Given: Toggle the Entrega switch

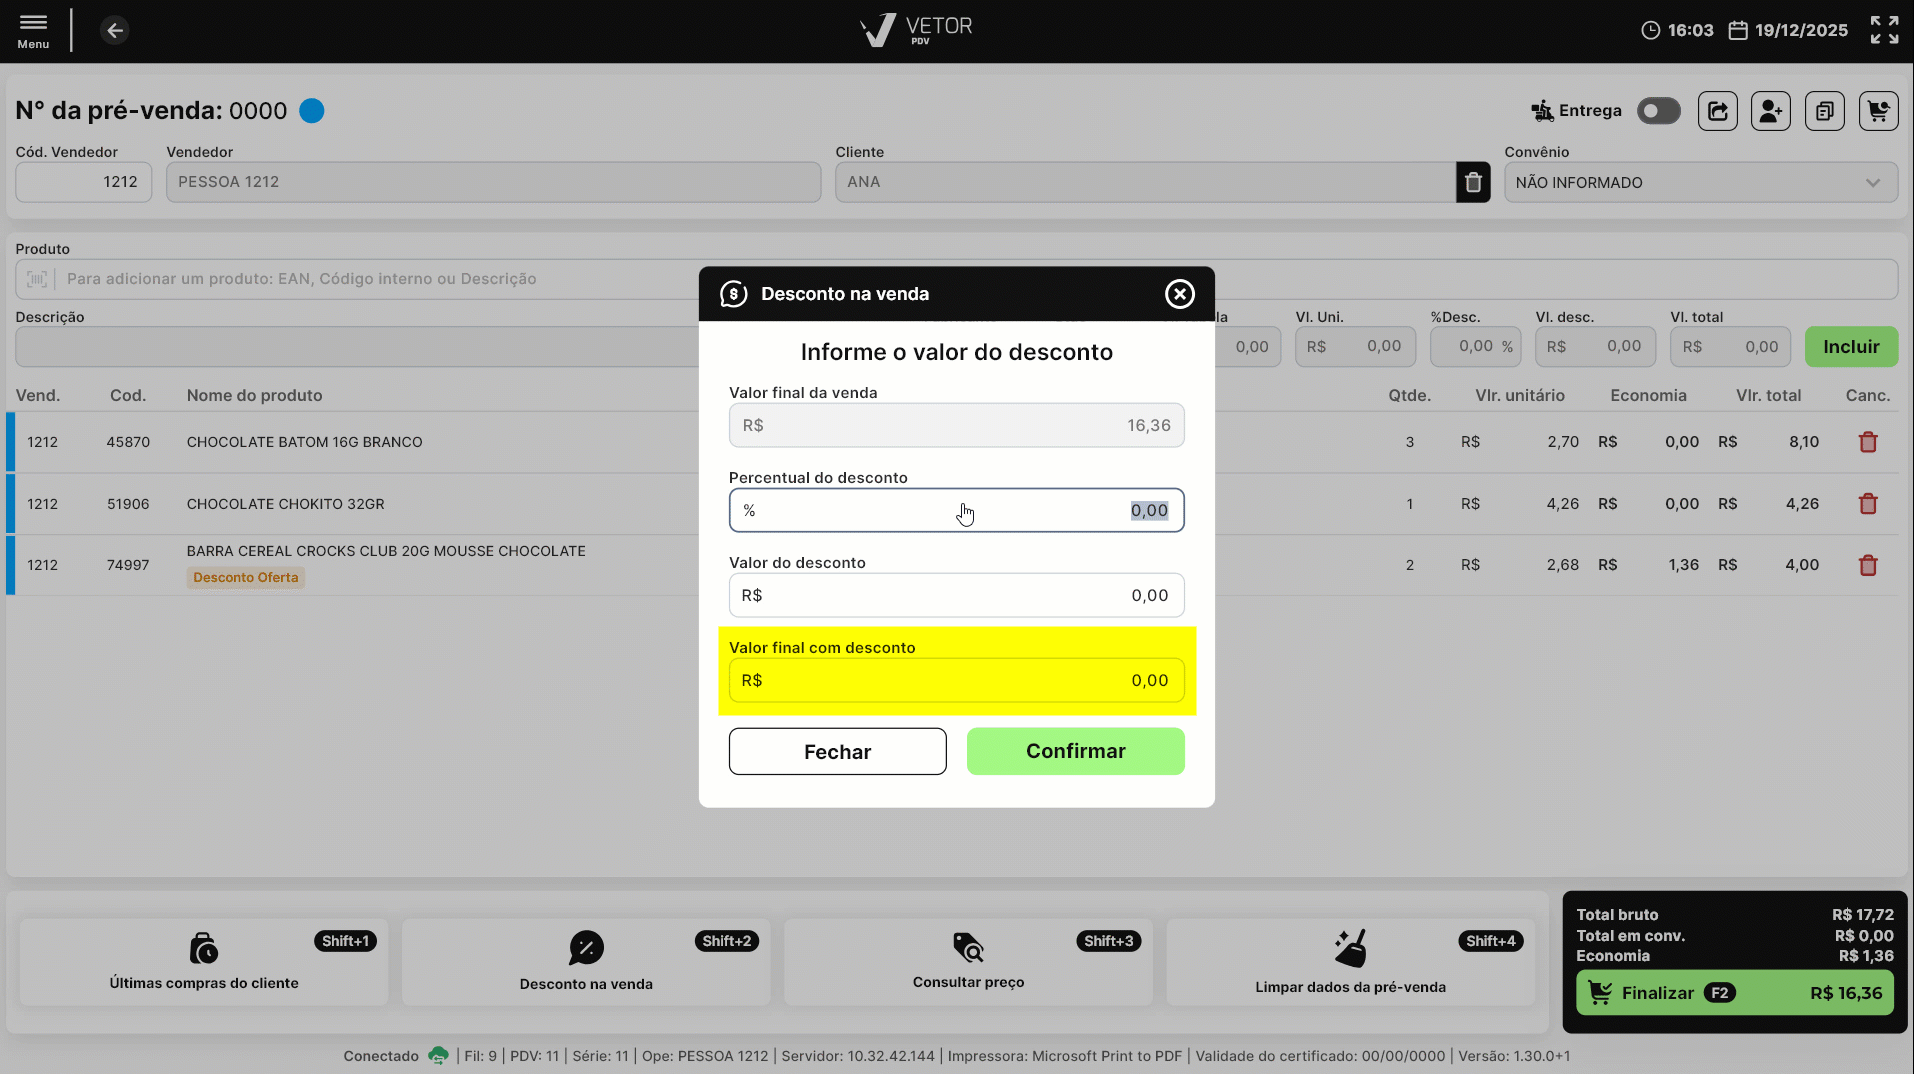Looking at the screenshot, I should 1659,111.
